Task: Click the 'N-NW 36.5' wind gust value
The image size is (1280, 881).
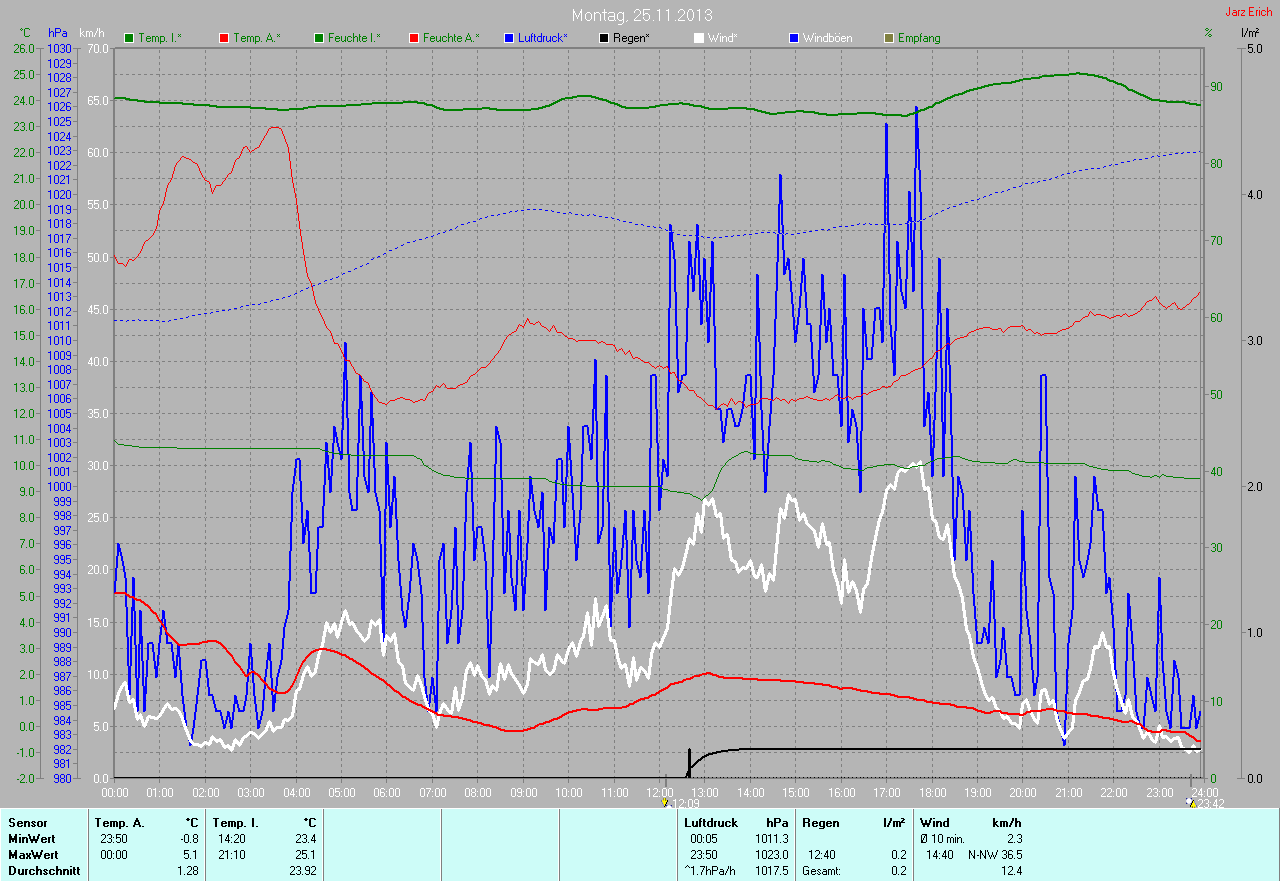Action: 995,855
